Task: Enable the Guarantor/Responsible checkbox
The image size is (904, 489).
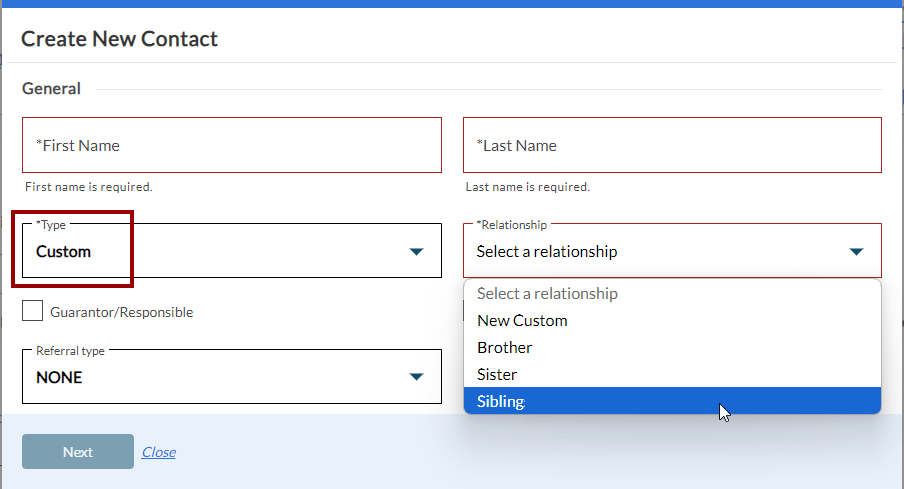Action: tap(33, 311)
